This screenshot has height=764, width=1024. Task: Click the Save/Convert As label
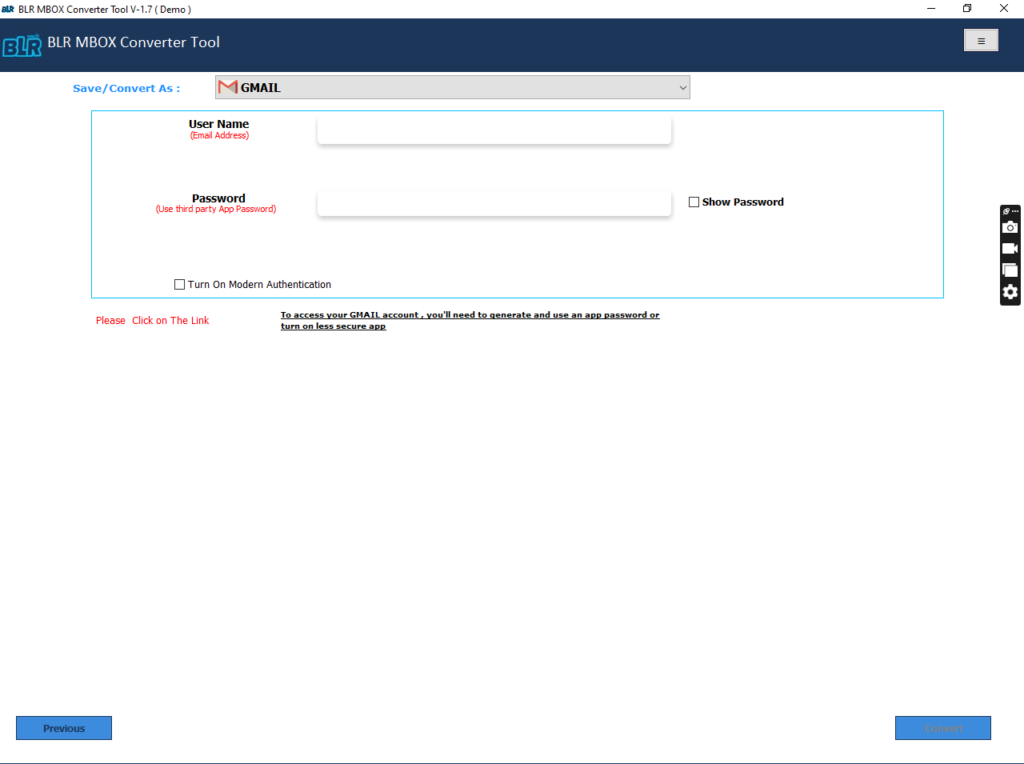[126, 88]
